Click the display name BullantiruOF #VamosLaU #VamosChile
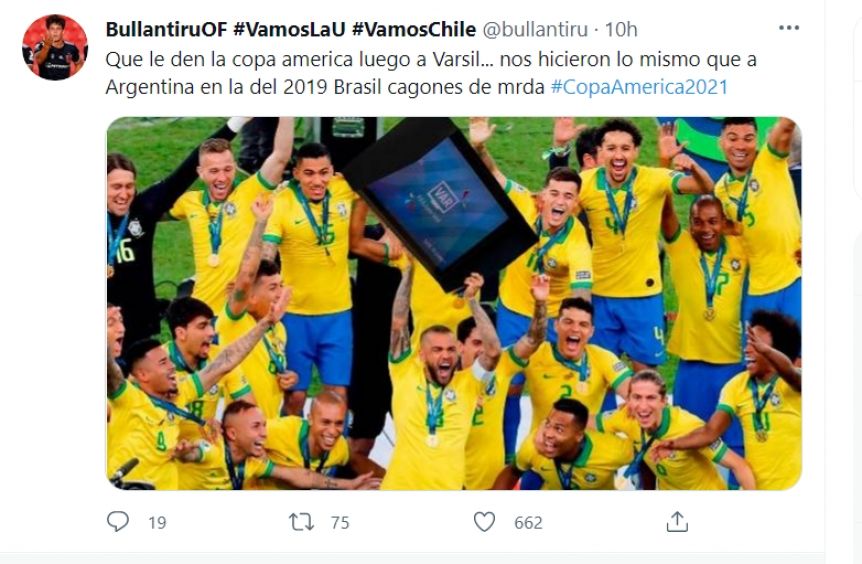 (x=291, y=29)
